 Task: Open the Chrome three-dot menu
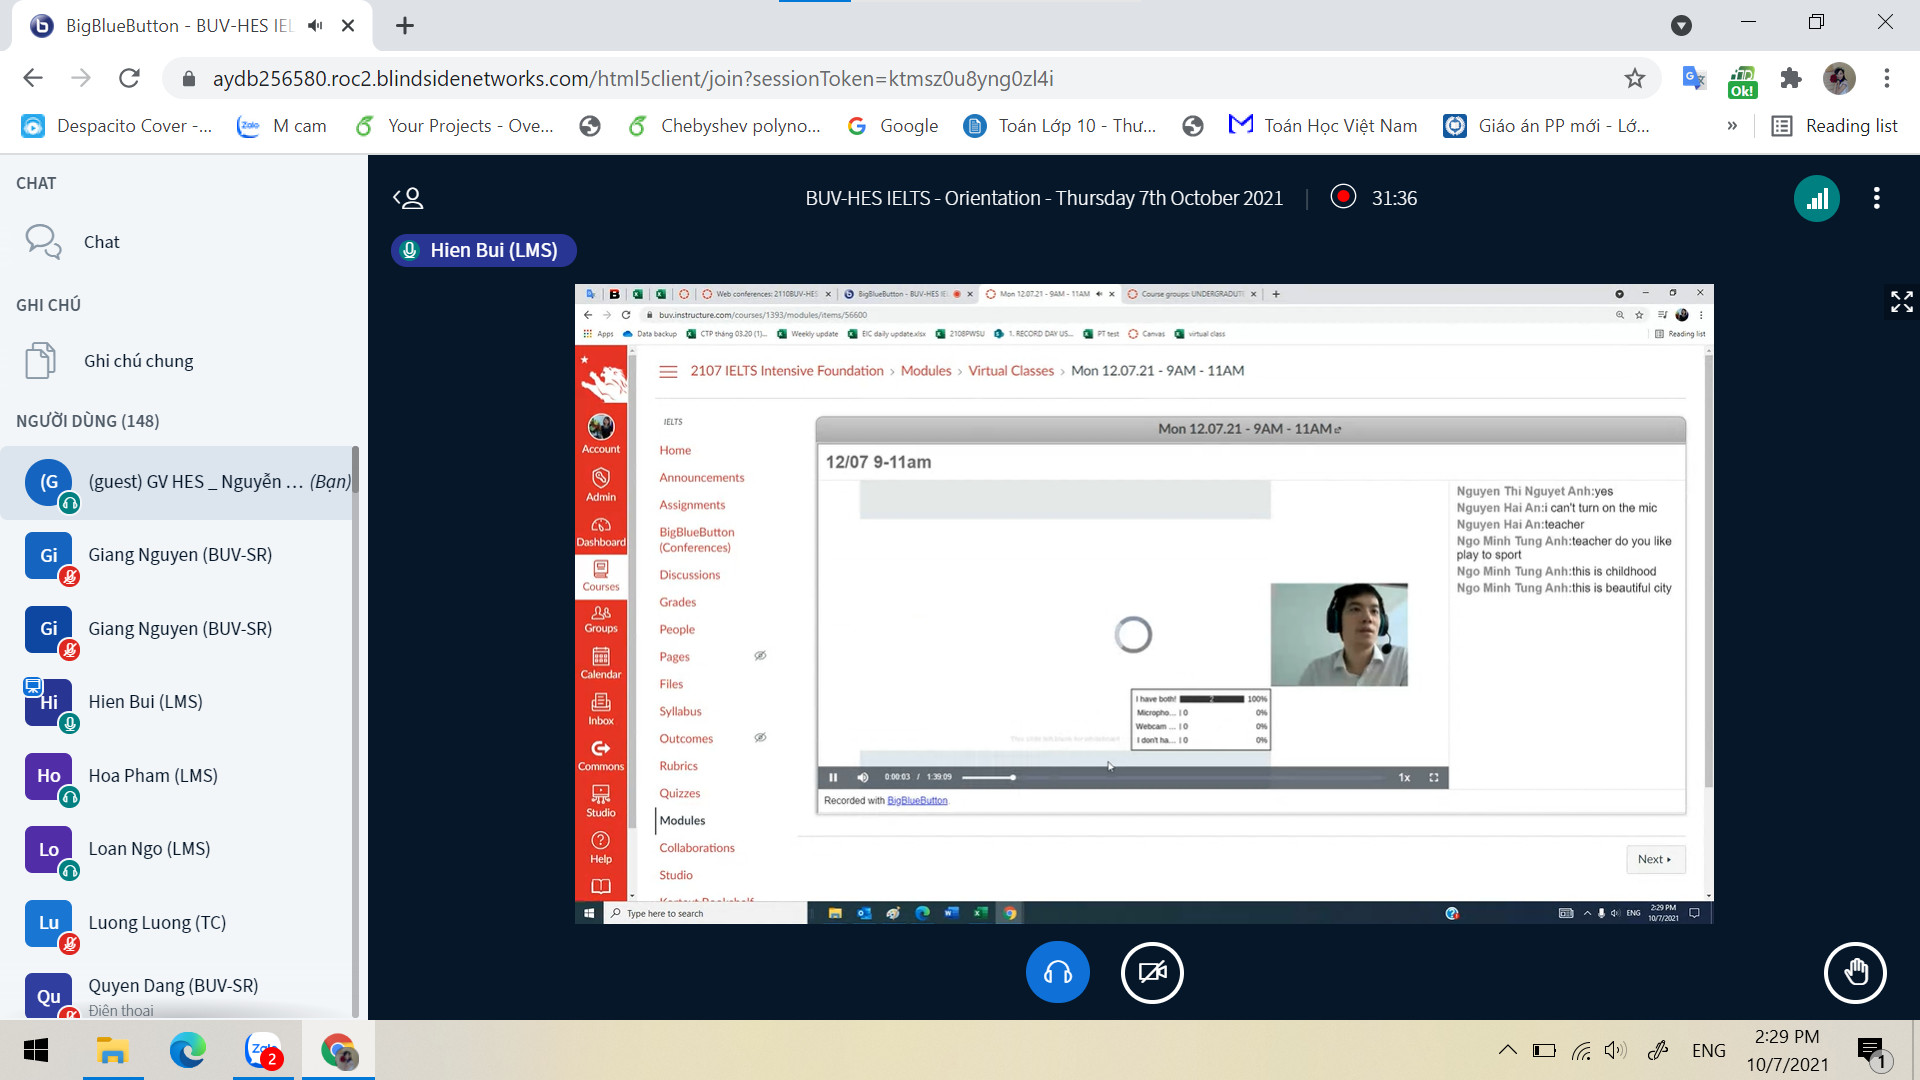pyautogui.click(x=1886, y=78)
